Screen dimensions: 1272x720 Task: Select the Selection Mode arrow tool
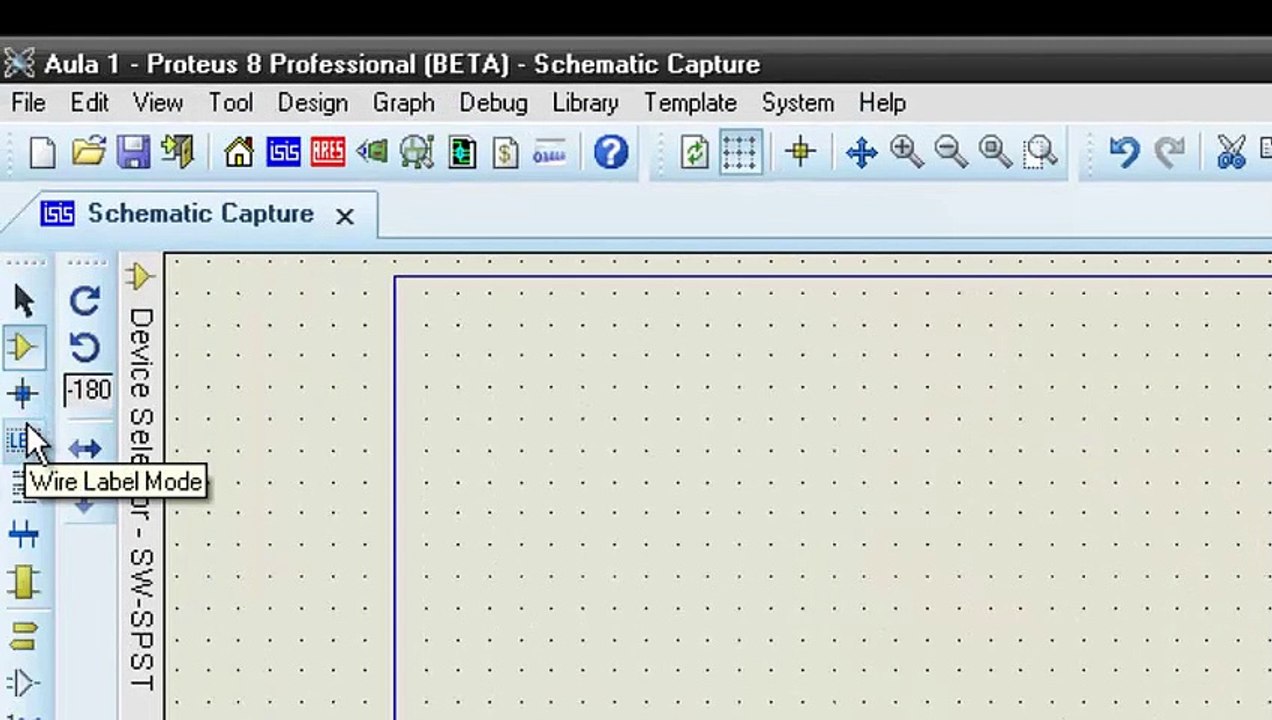point(24,300)
